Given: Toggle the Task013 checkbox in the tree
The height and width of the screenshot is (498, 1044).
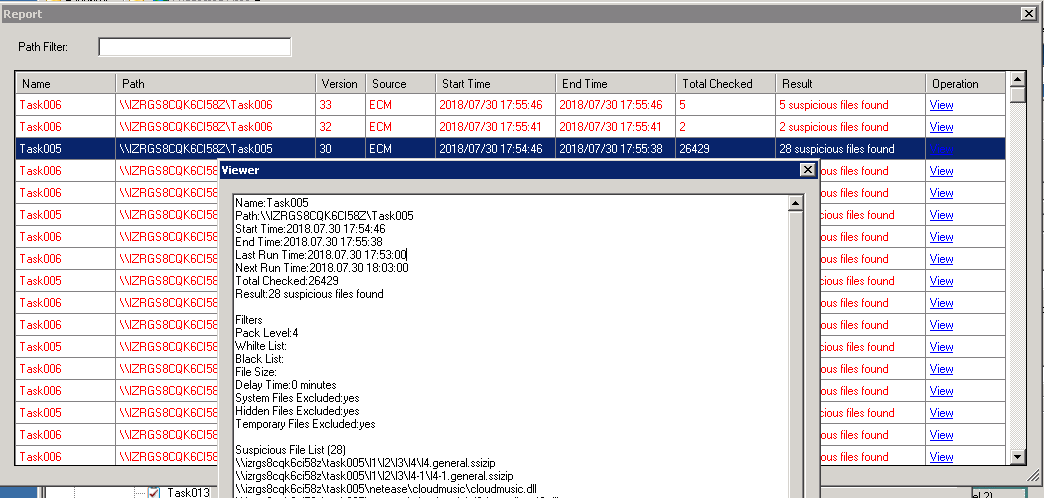Looking at the screenshot, I should pos(154,492).
